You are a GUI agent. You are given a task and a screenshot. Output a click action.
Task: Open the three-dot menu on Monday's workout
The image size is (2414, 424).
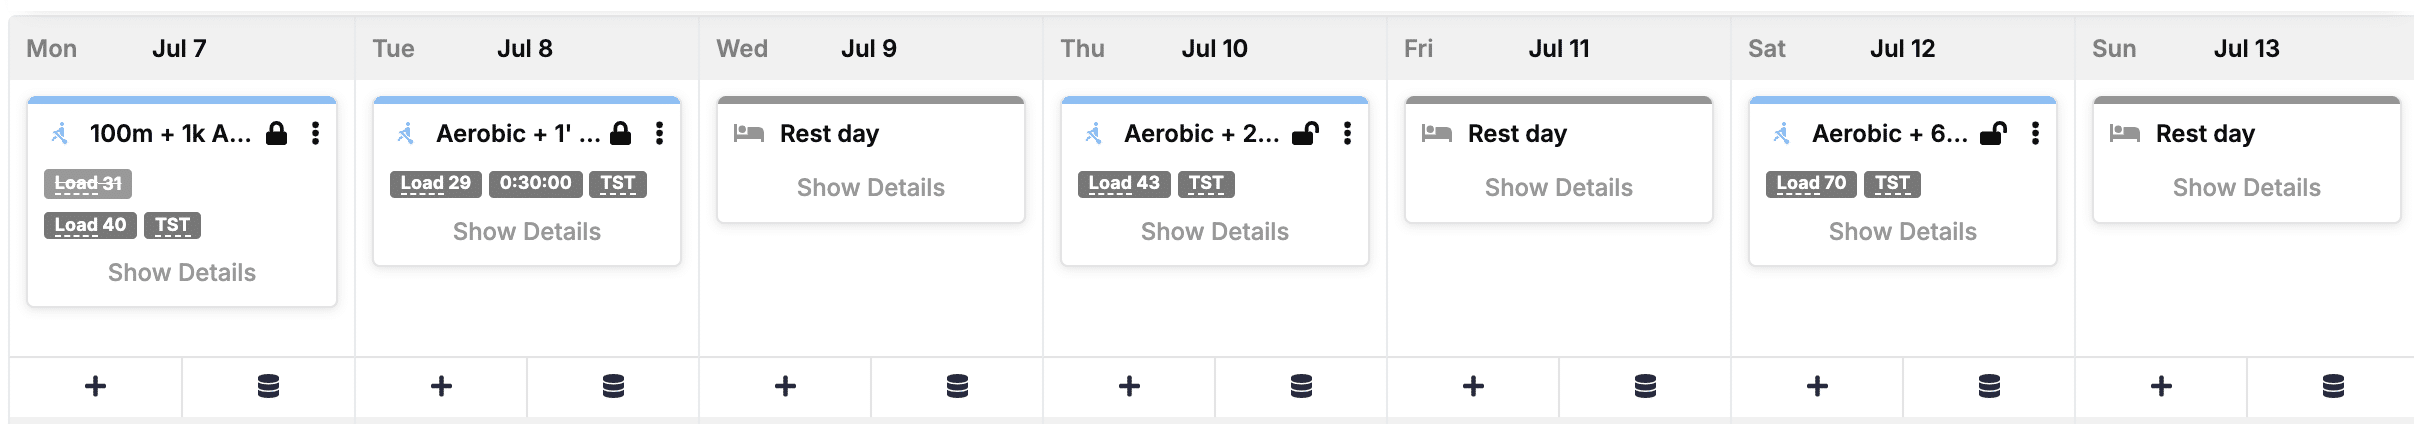(x=316, y=133)
